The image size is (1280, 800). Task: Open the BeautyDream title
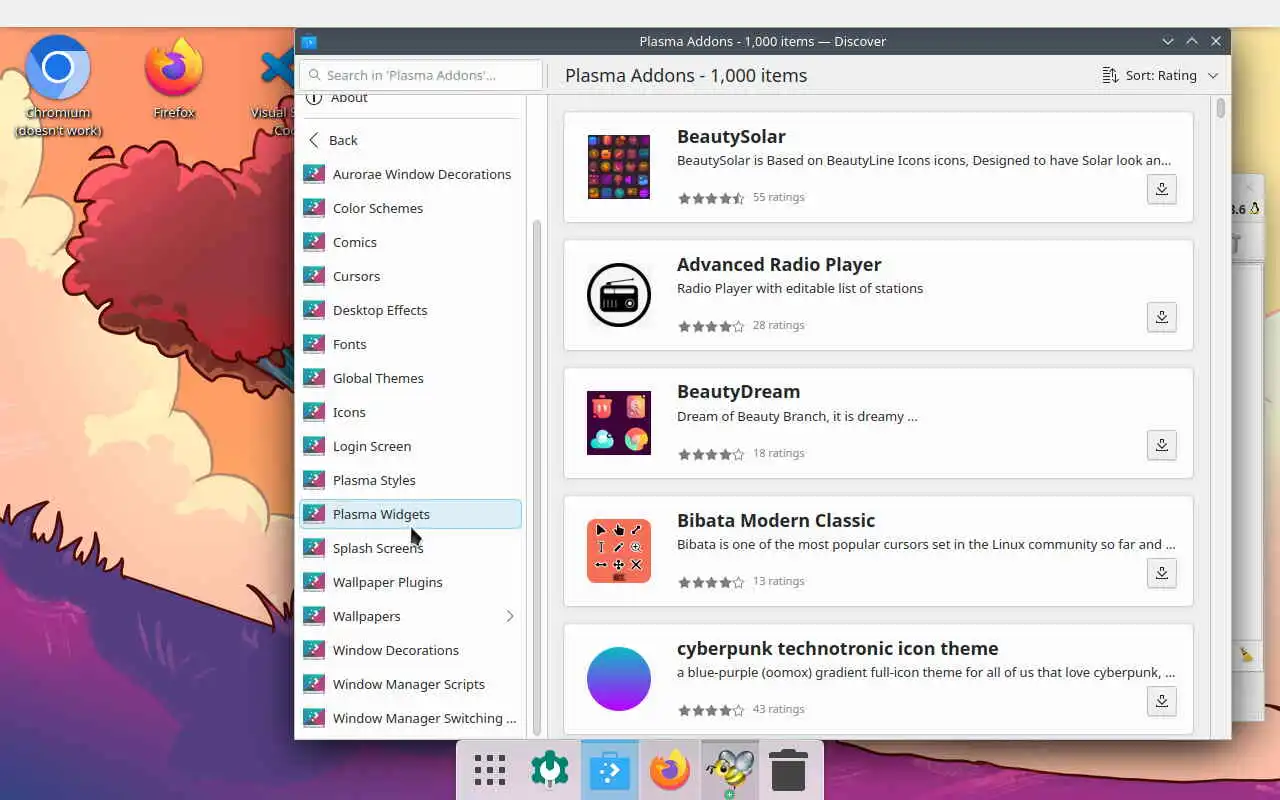(x=738, y=392)
